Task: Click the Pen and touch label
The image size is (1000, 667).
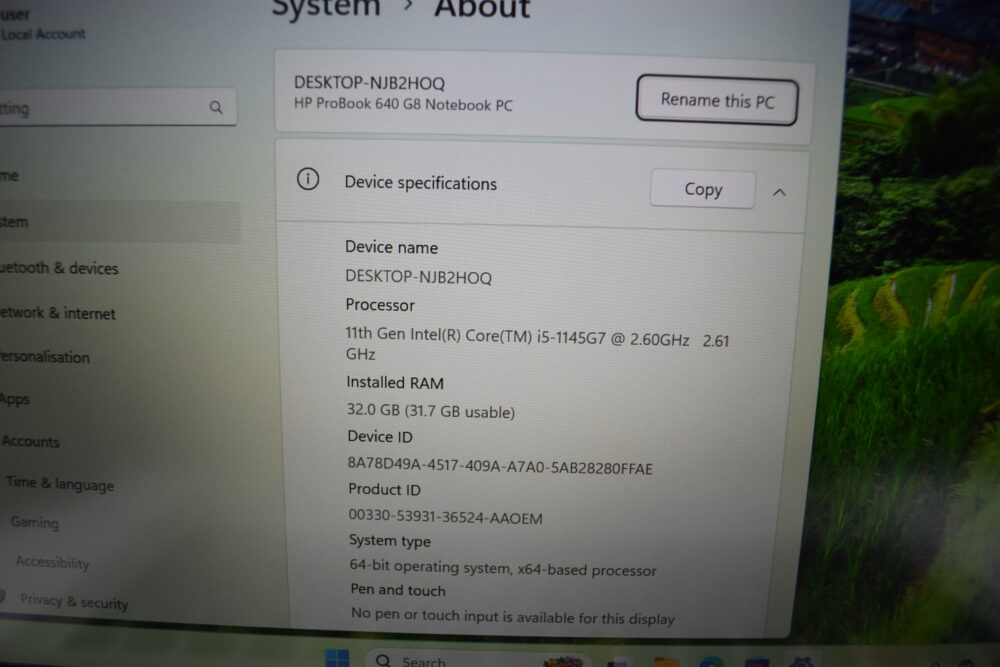Action: click(398, 590)
